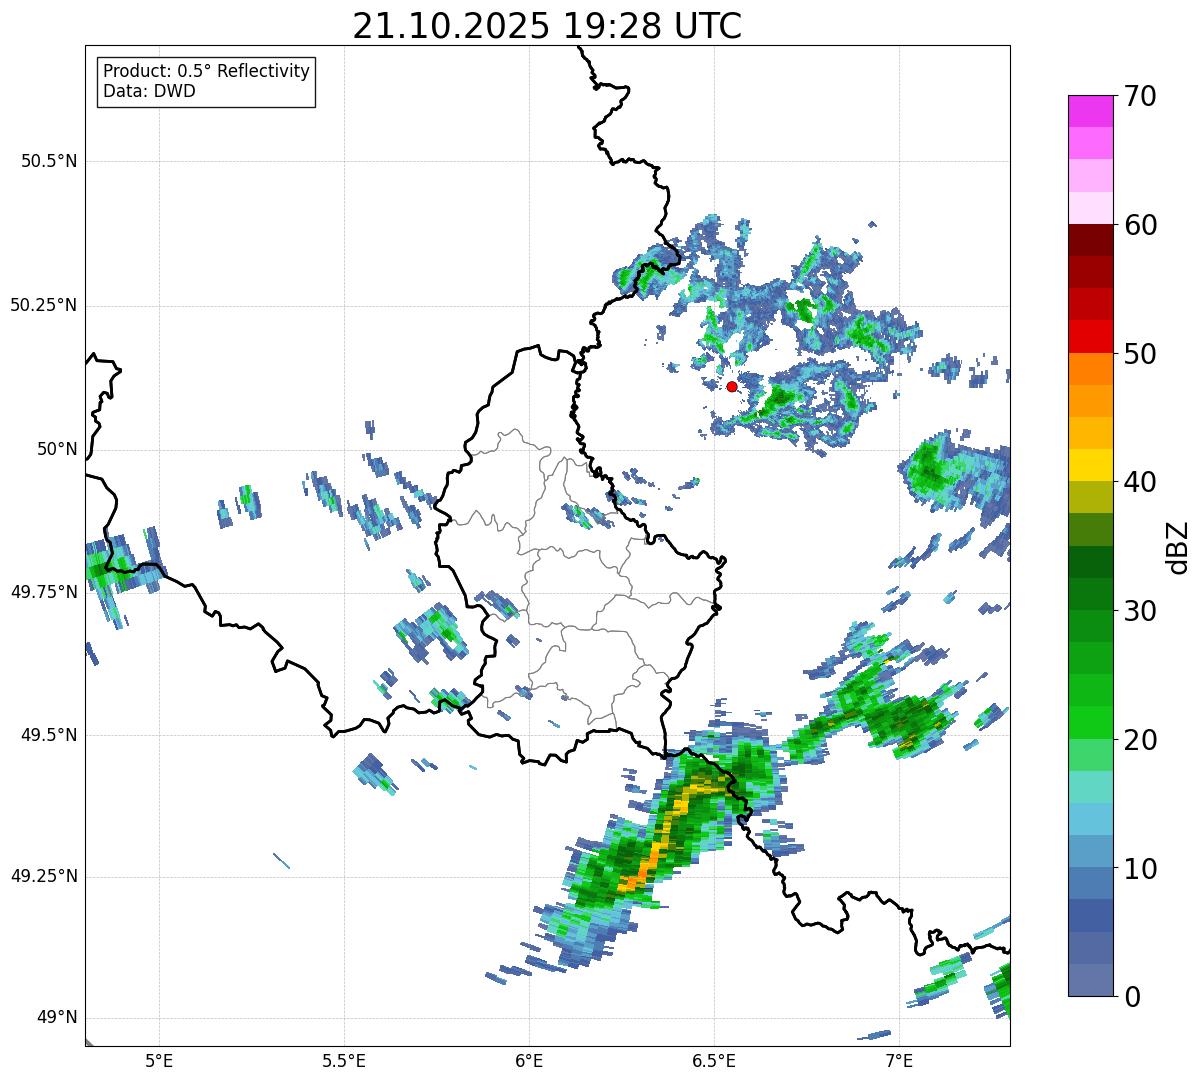Click the yellow colorbar segment above 40
Screen dimensions: 1202x1081
click(1090, 465)
